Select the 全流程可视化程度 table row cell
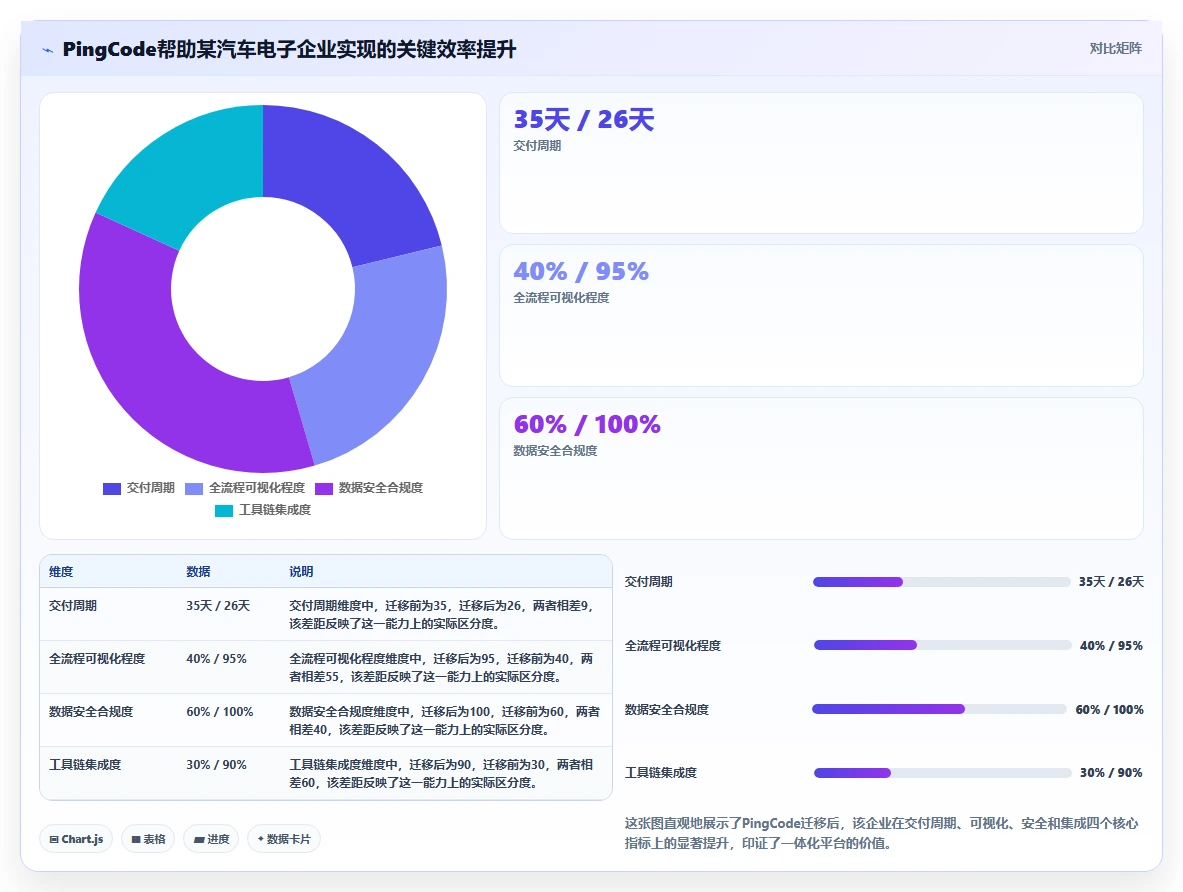1183x892 pixels. [x=97, y=658]
